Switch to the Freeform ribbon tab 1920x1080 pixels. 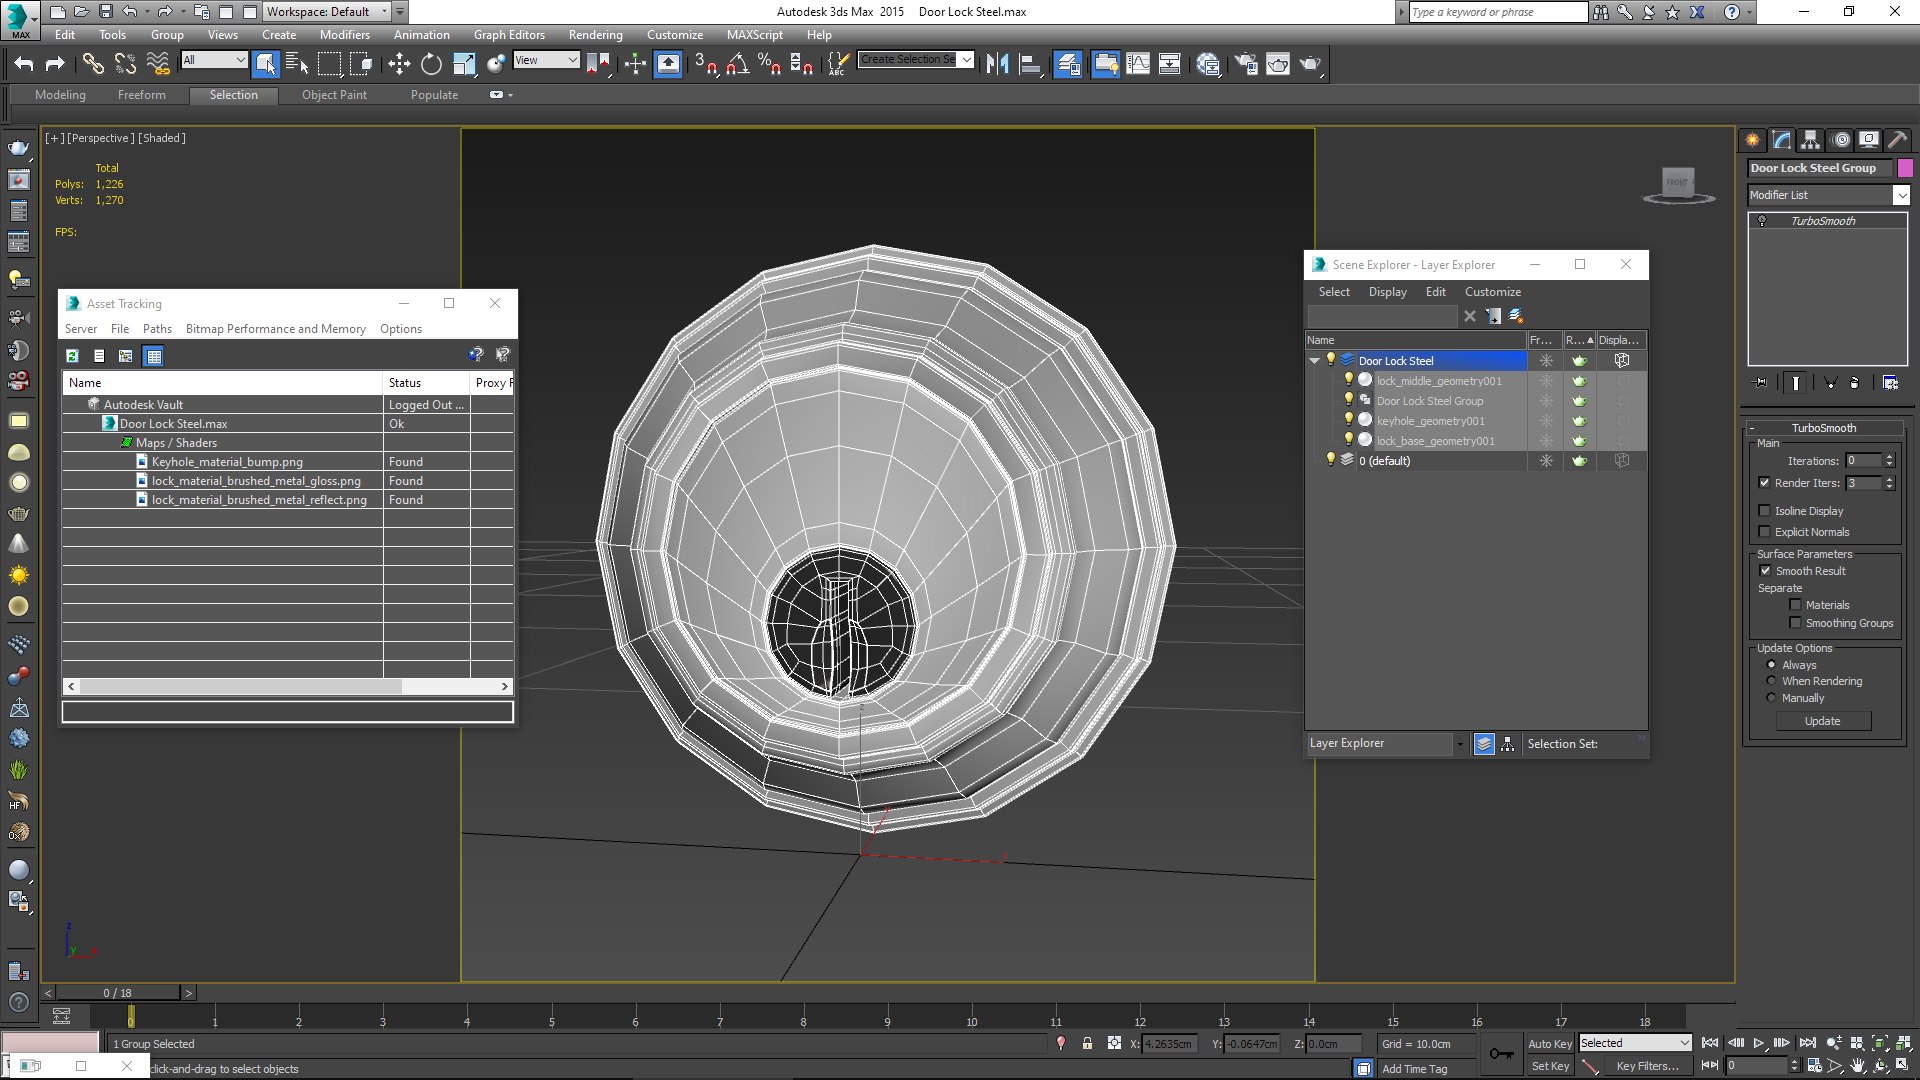(x=142, y=95)
